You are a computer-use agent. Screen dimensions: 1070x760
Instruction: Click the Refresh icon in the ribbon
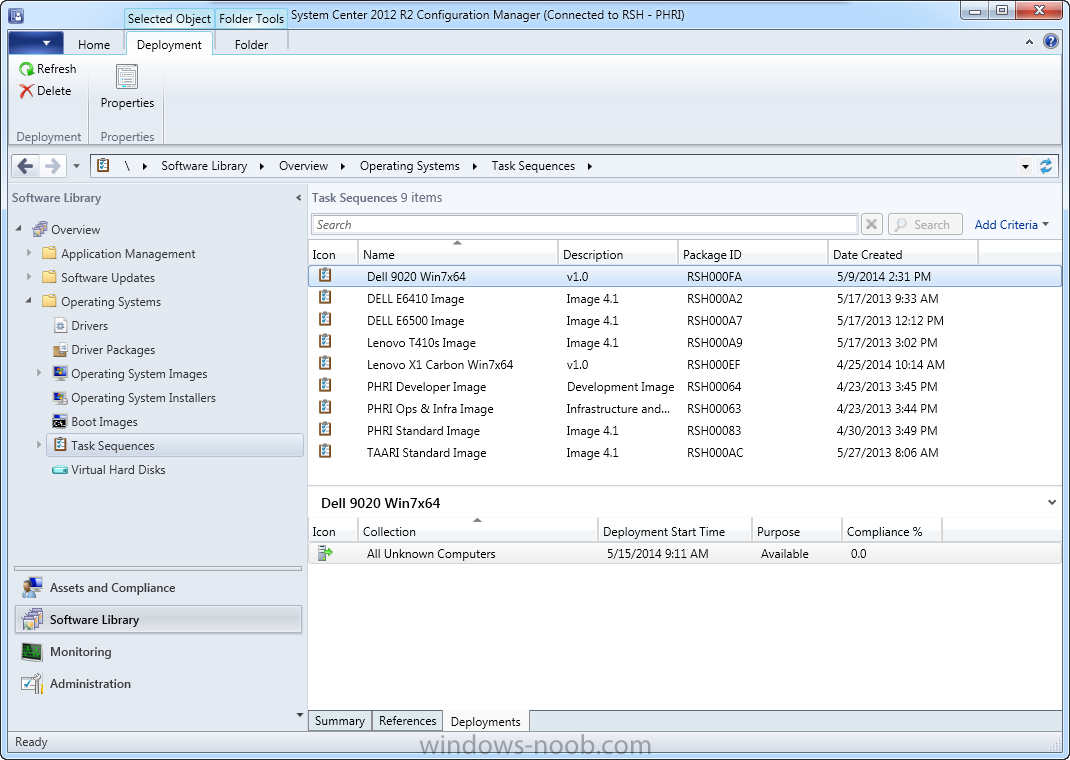(27, 69)
